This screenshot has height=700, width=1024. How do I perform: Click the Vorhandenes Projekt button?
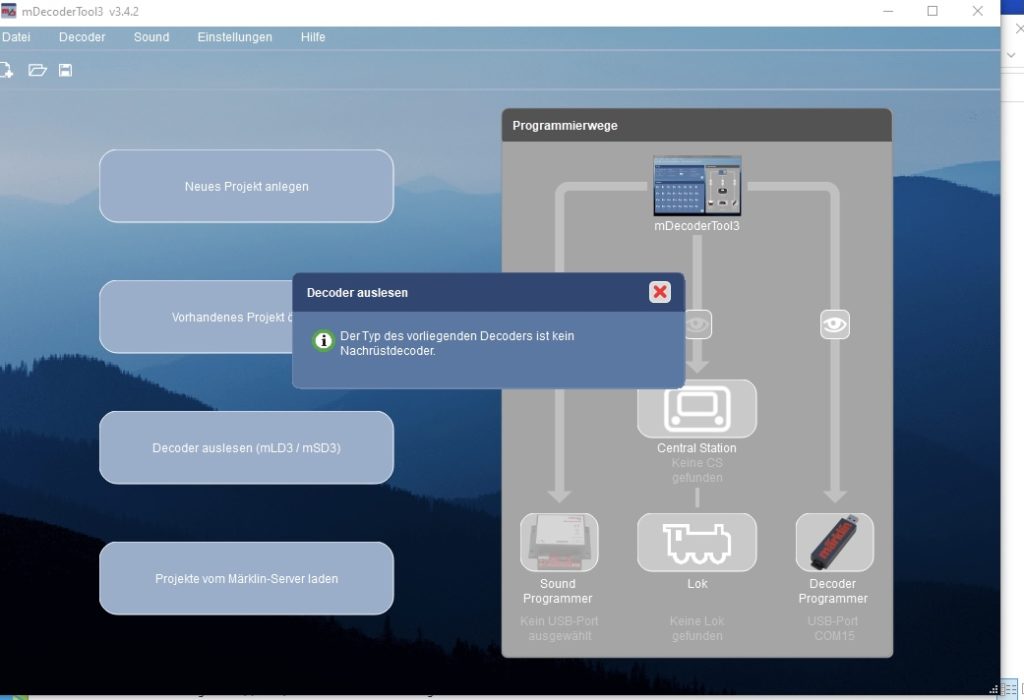pos(196,317)
